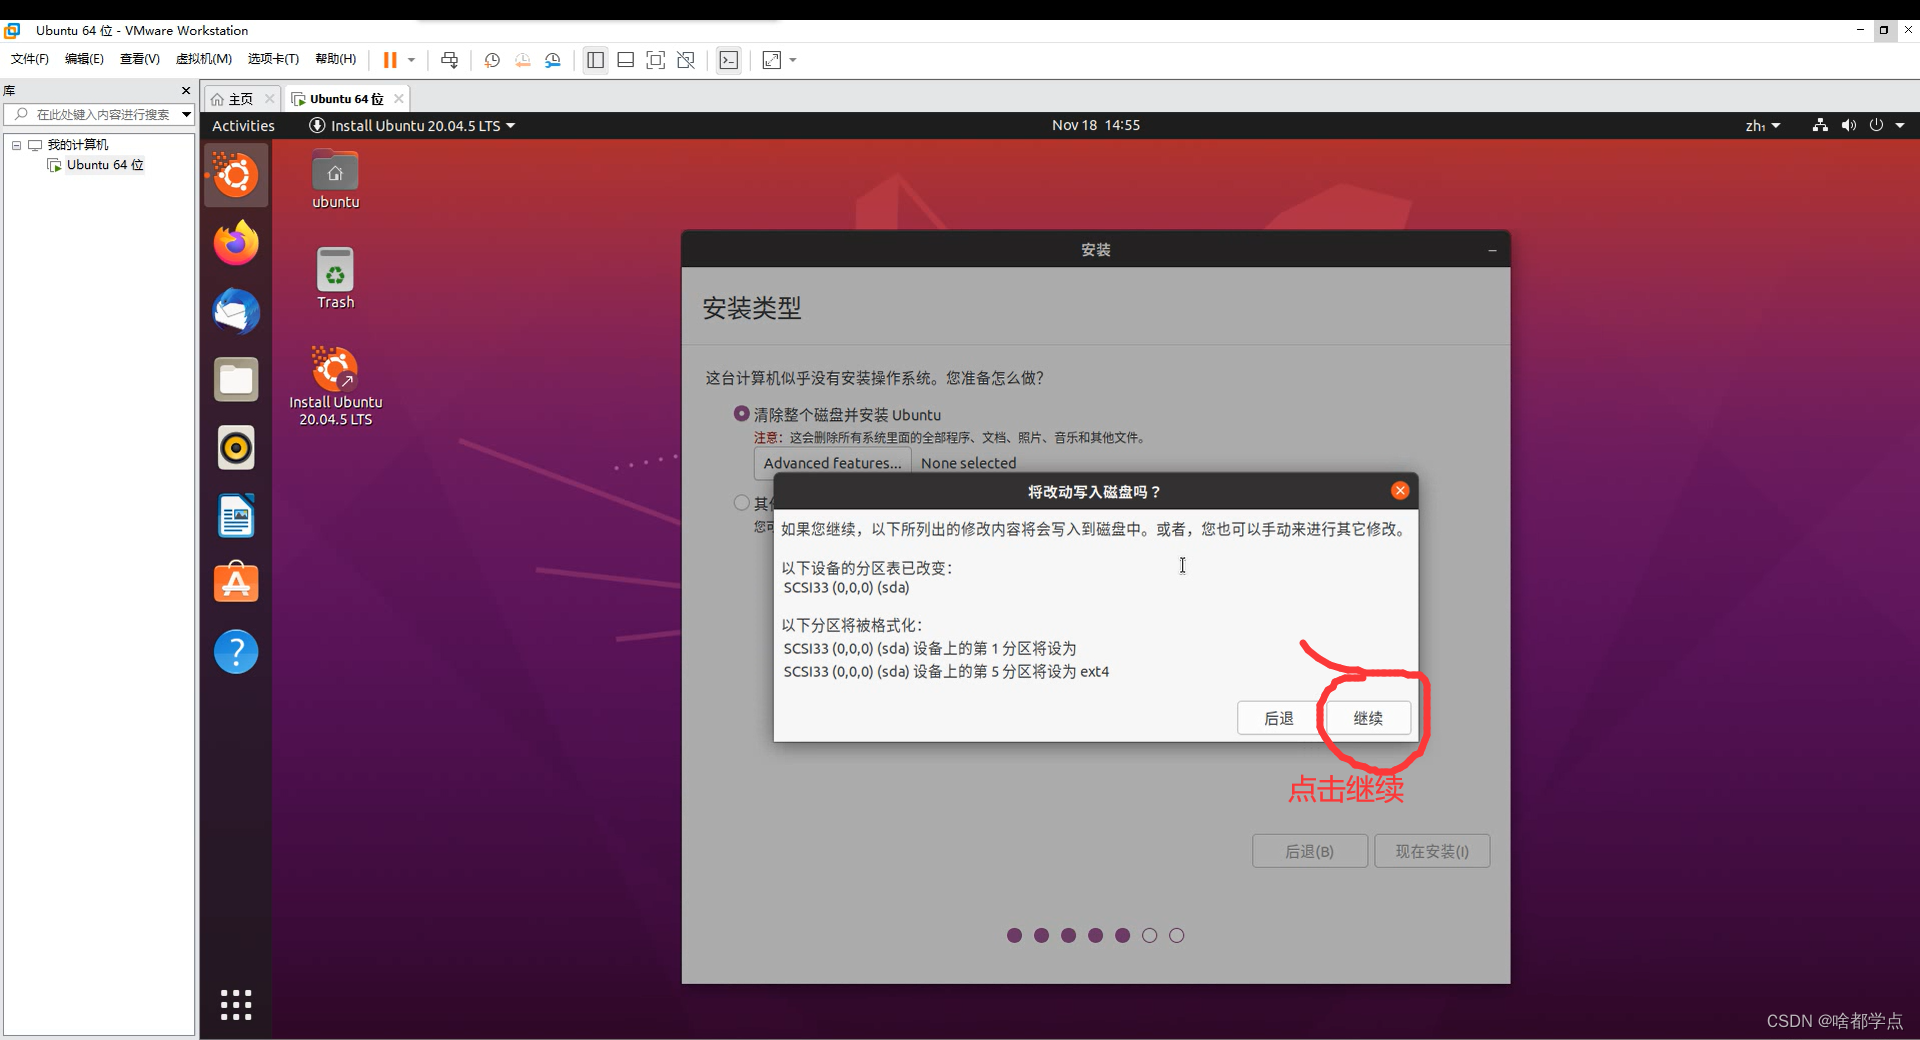The width and height of the screenshot is (1920, 1040).
Task: Toggle the thumbnail bar view
Action: click(x=626, y=60)
